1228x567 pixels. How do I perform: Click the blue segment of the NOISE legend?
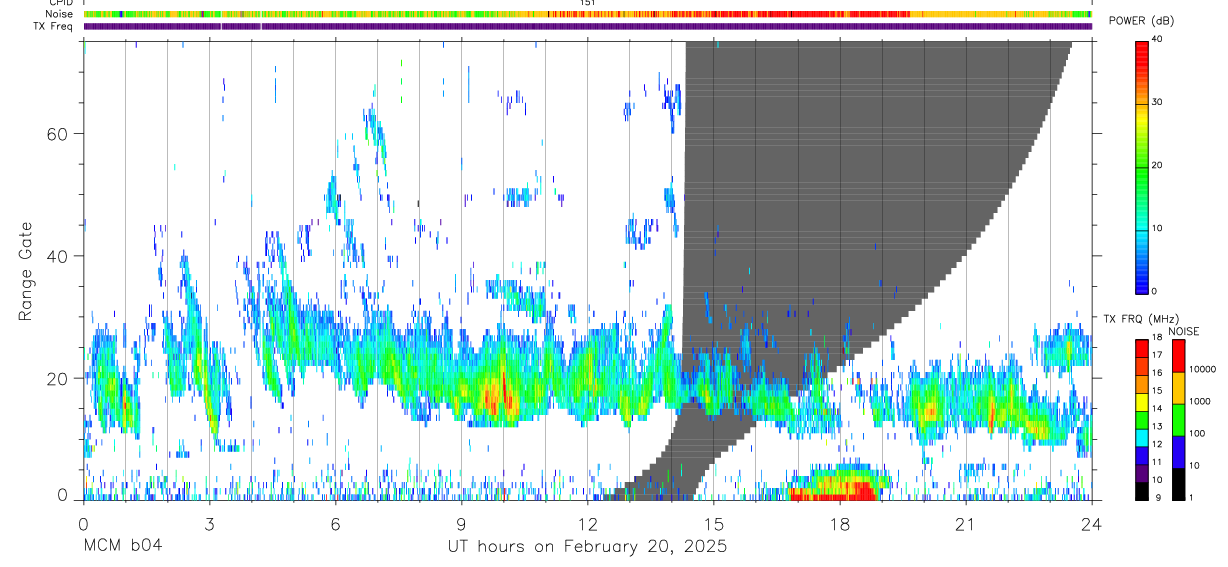point(1179,452)
